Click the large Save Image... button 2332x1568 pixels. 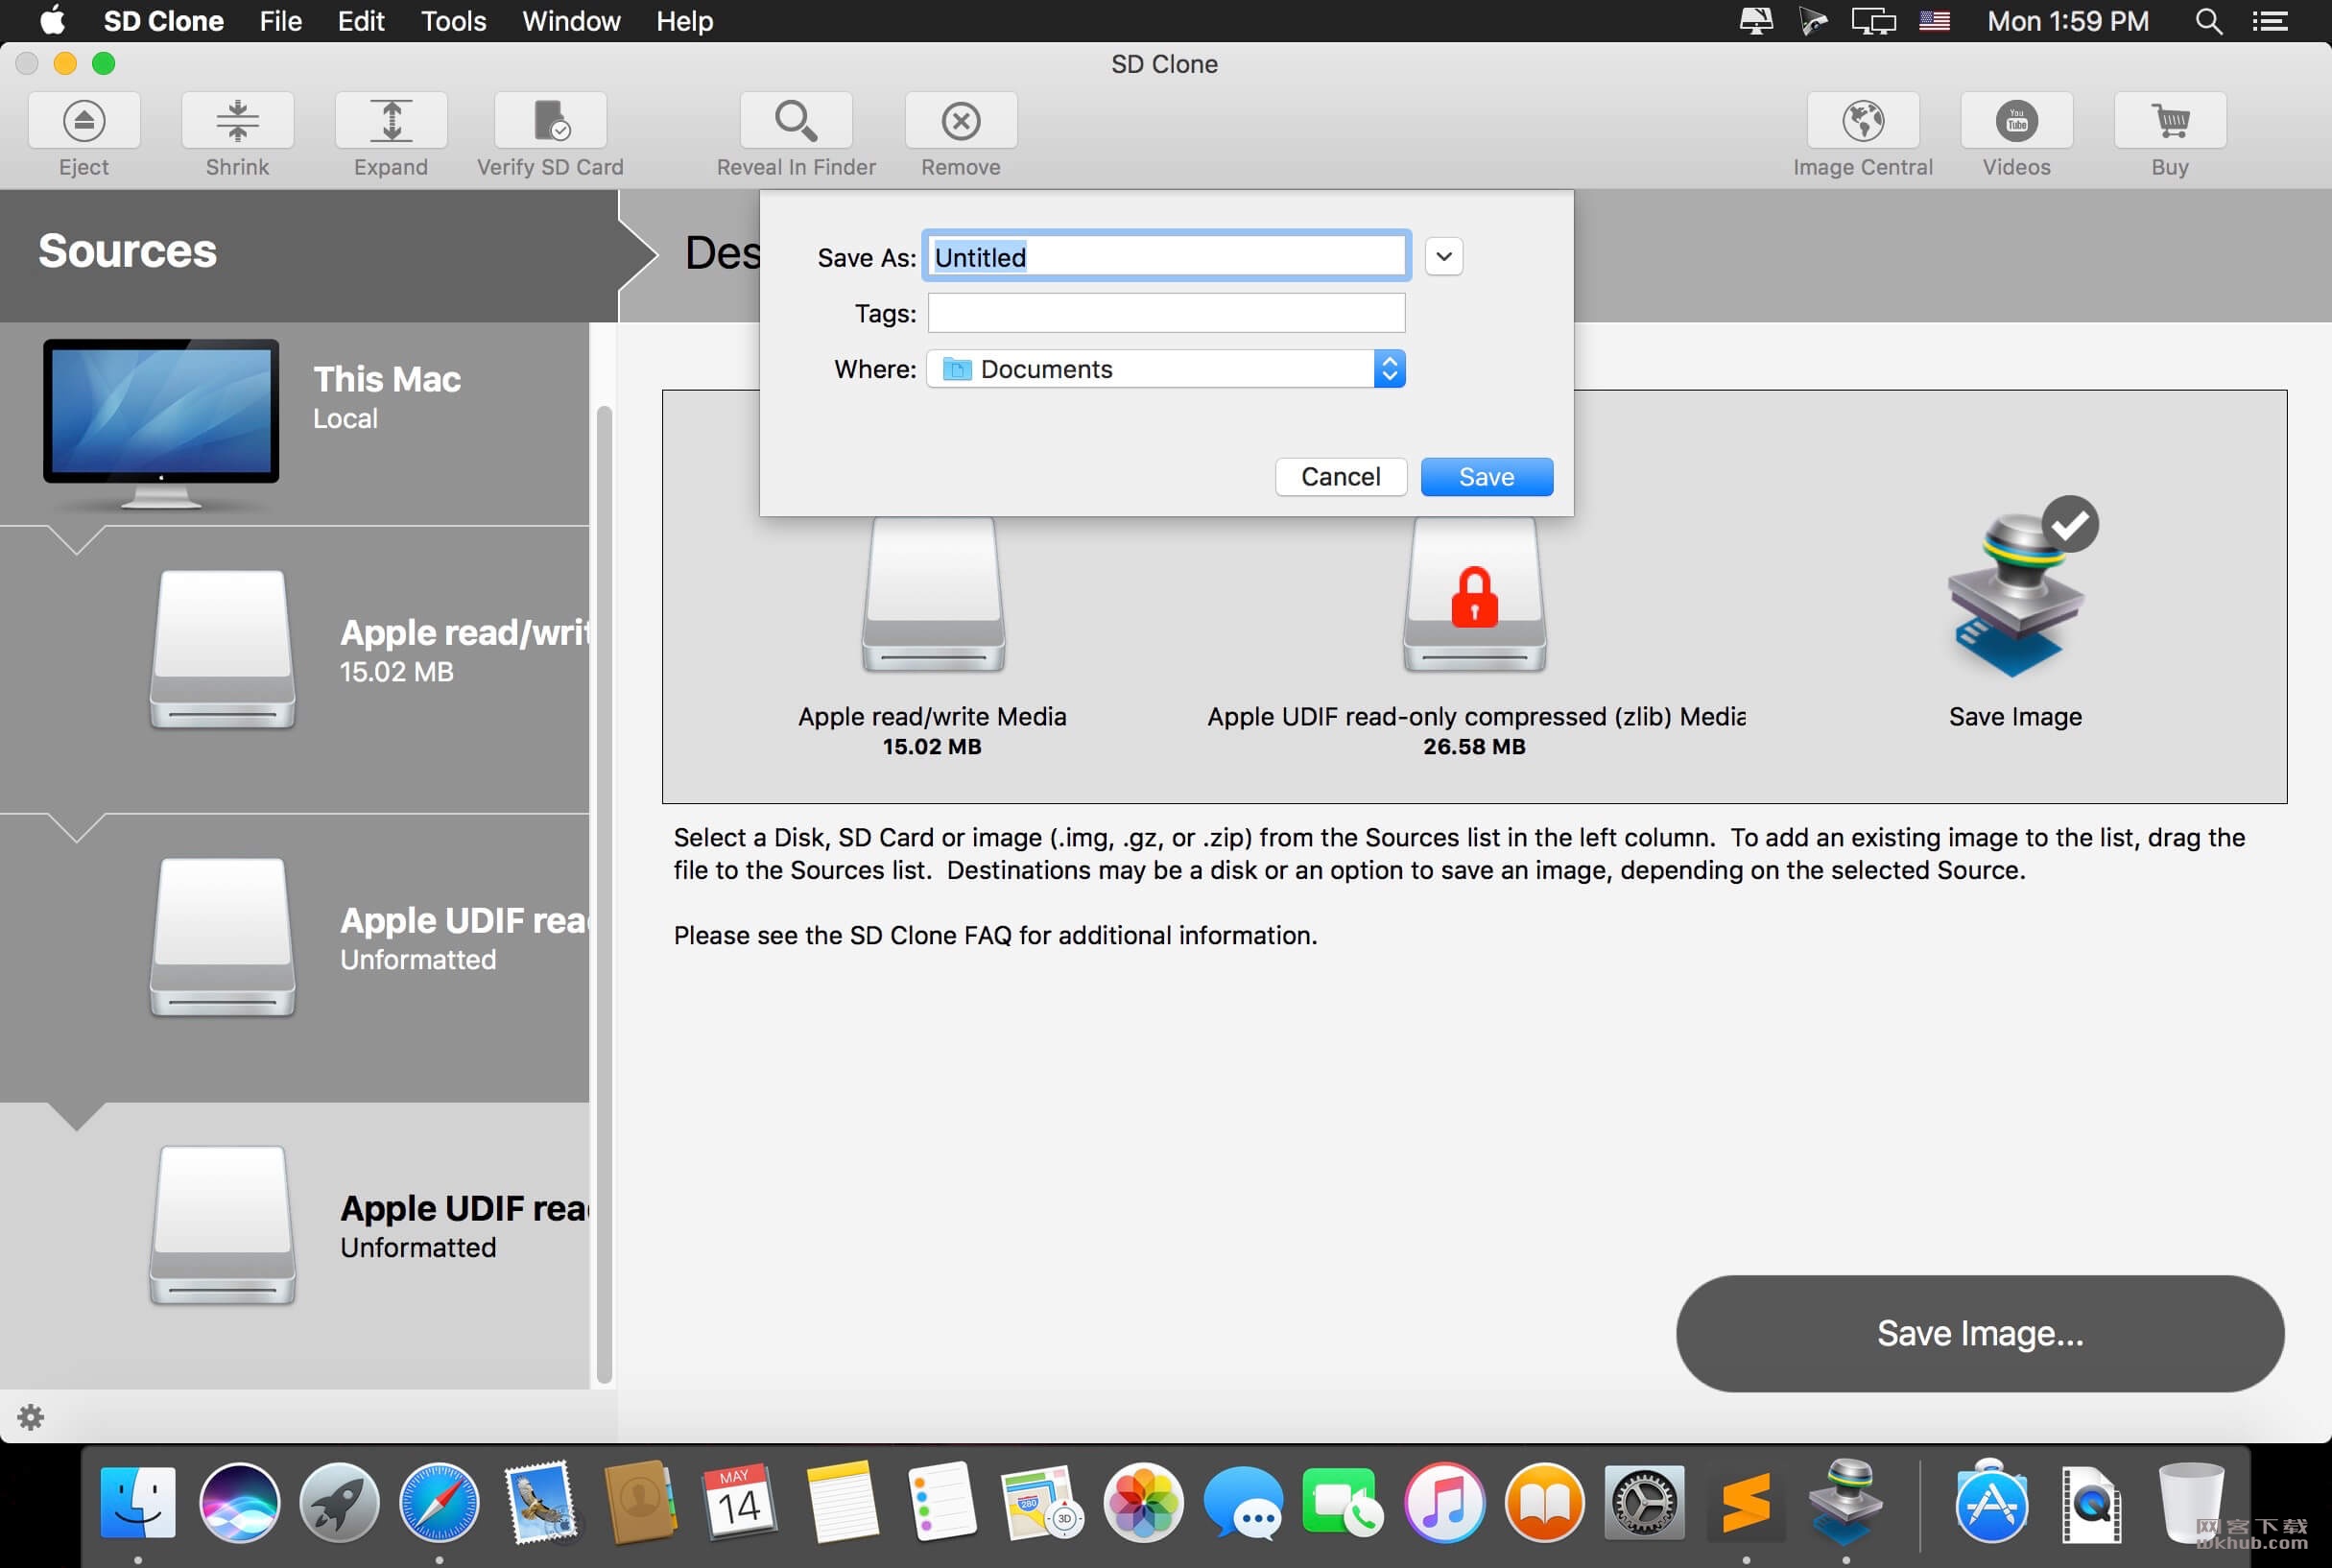pyautogui.click(x=1980, y=1333)
